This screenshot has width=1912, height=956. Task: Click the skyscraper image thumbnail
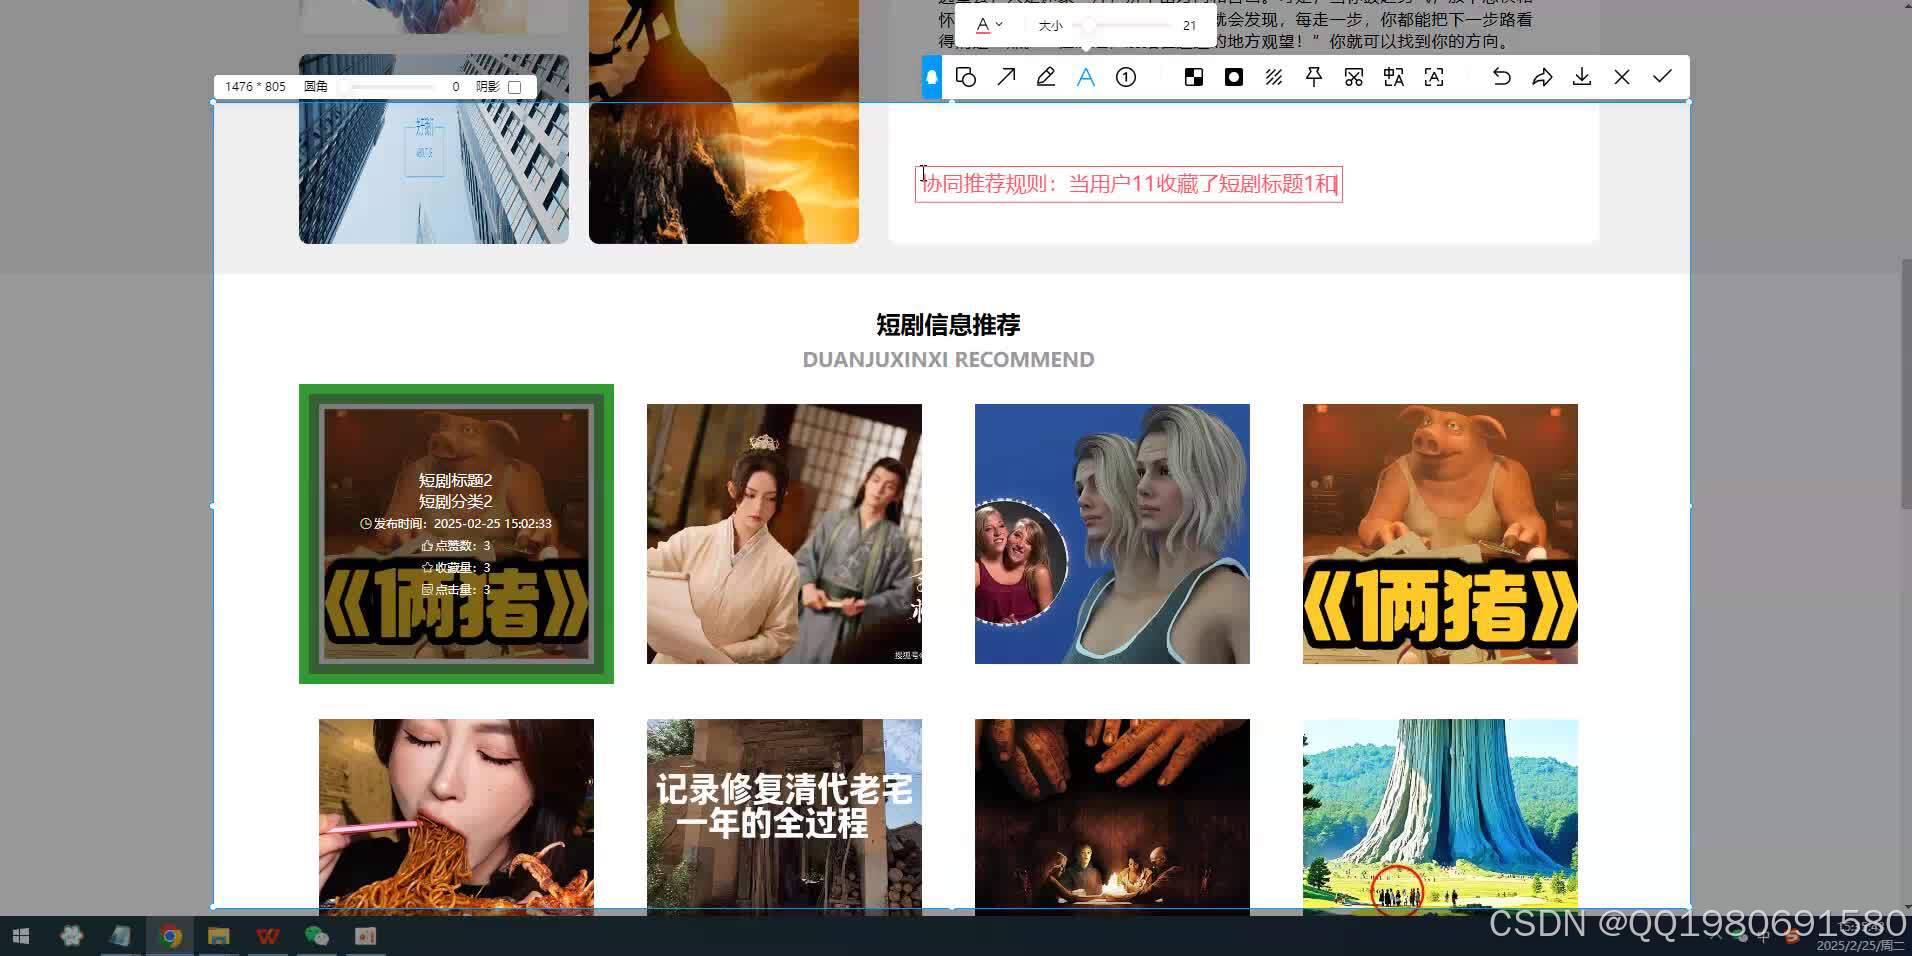coord(434,149)
